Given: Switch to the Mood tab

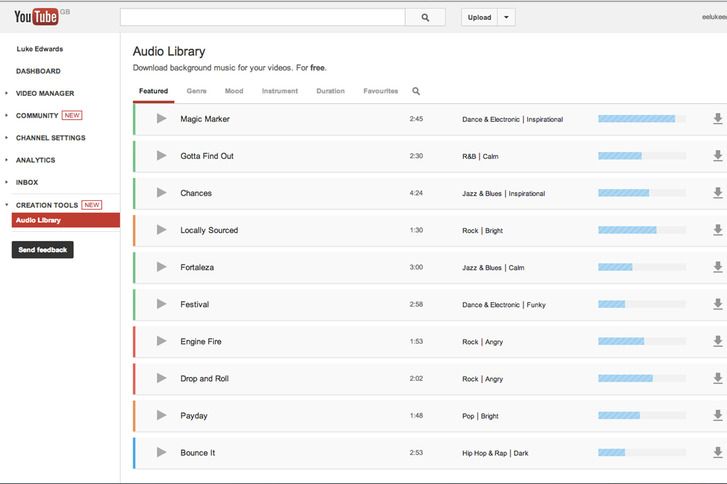Looking at the screenshot, I should click(x=234, y=91).
